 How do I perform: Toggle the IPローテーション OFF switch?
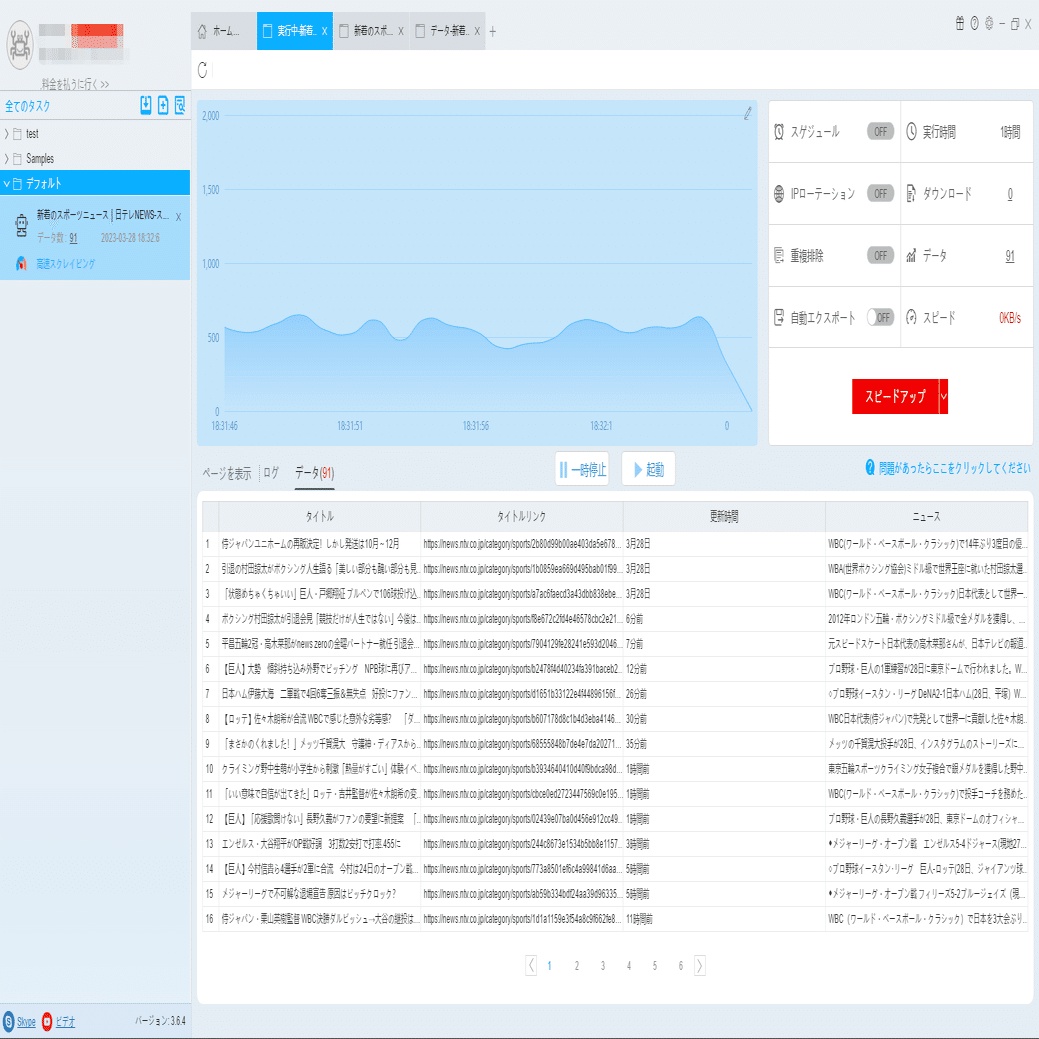click(x=880, y=193)
